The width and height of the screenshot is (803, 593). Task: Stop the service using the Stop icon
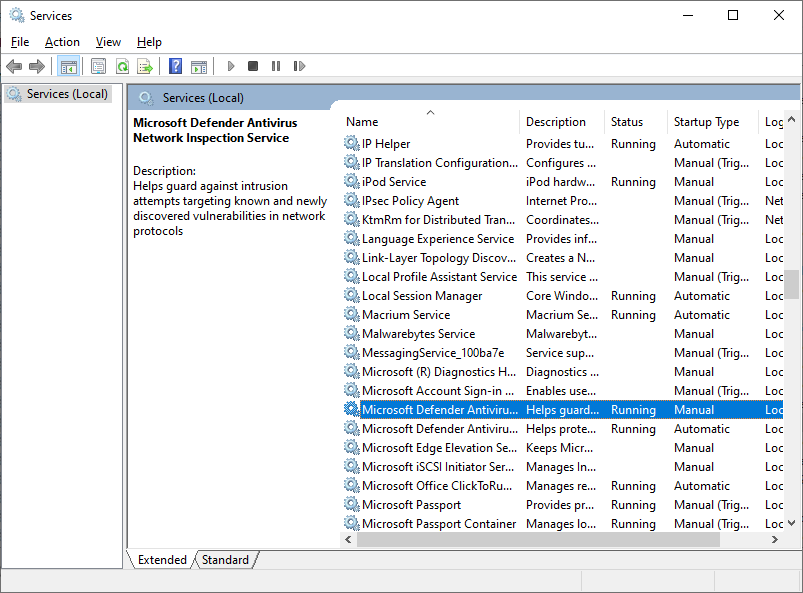click(253, 67)
